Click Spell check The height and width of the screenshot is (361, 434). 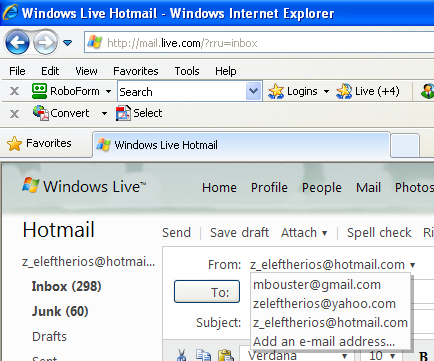(379, 233)
